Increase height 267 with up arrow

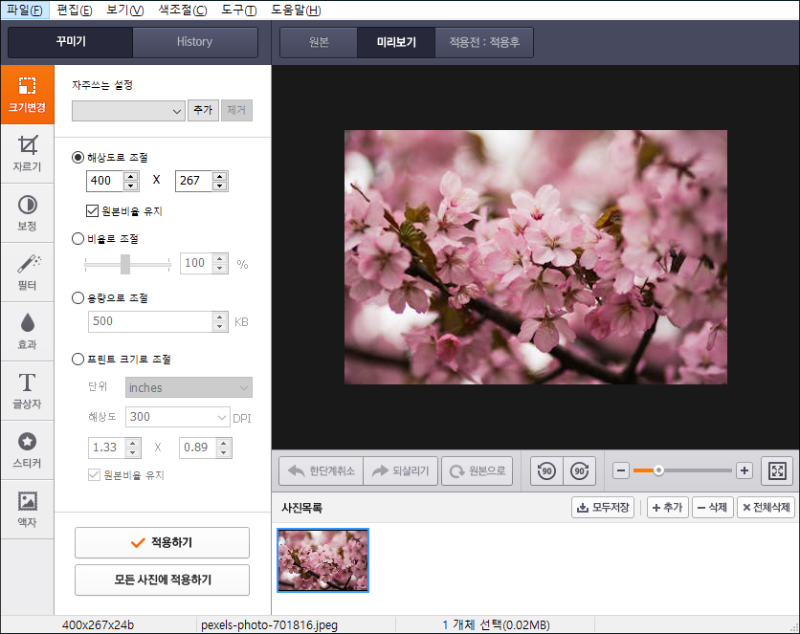click(220, 176)
